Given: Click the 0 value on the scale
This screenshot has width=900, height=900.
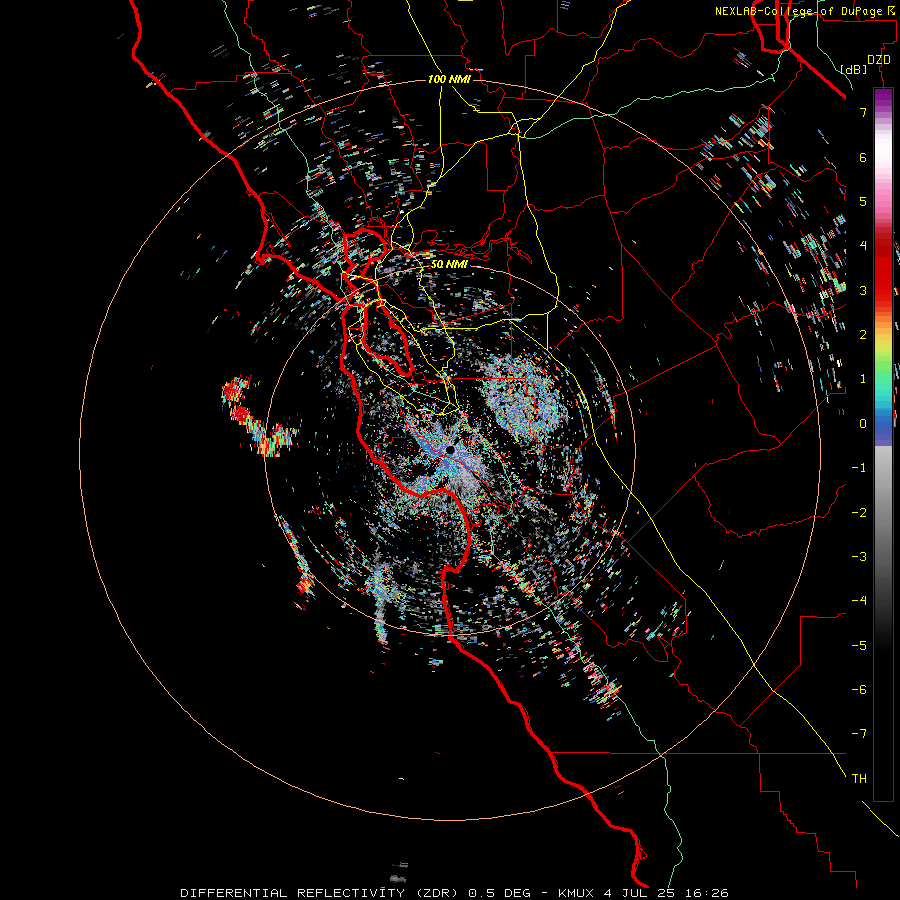Looking at the screenshot, I should [x=863, y=424].
